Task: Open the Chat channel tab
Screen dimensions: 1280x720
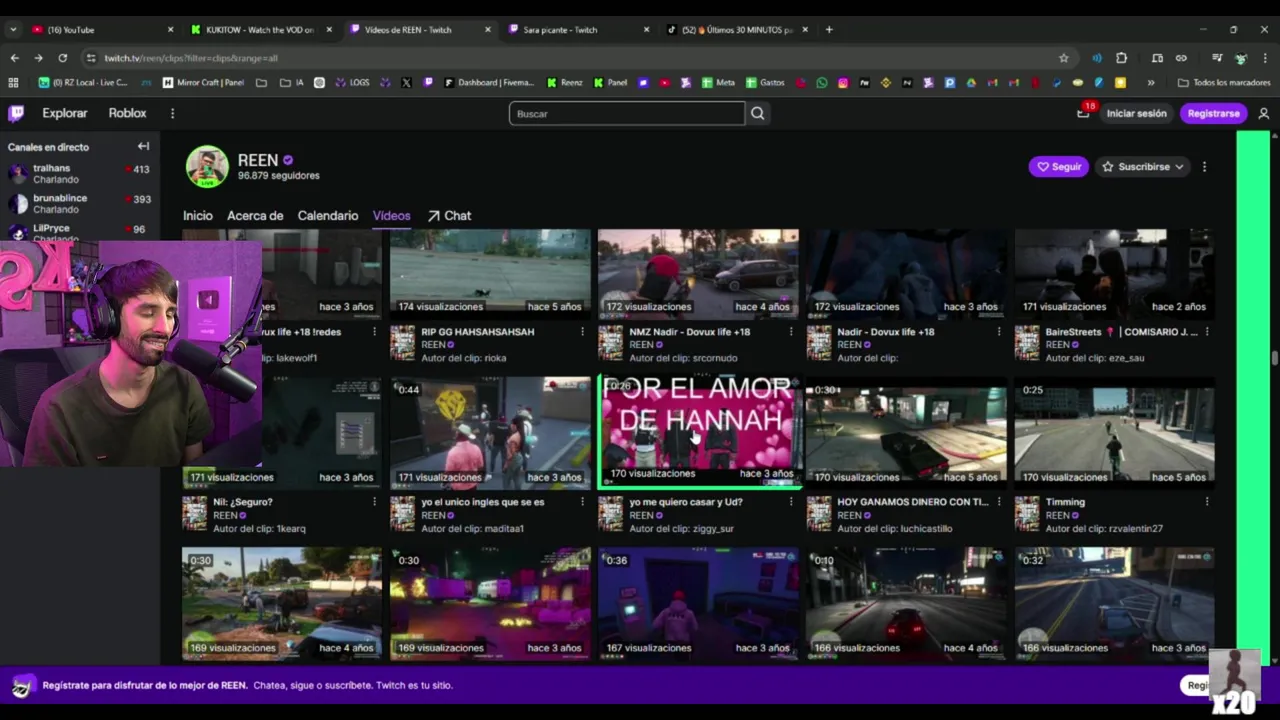Action: click(449, 216)
